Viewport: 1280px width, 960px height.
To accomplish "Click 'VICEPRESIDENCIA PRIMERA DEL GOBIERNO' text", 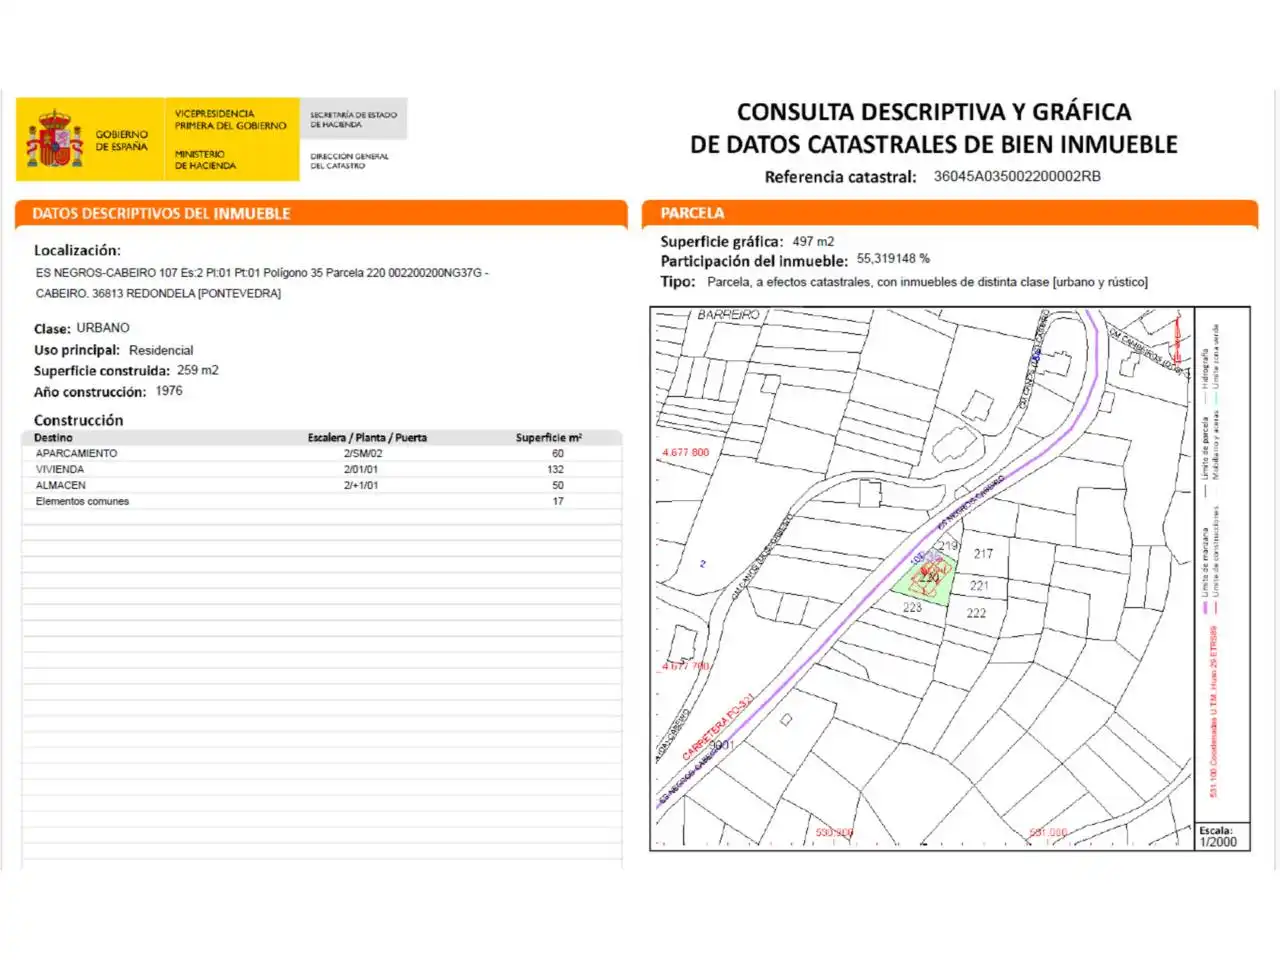I will [x=230, y=120].
